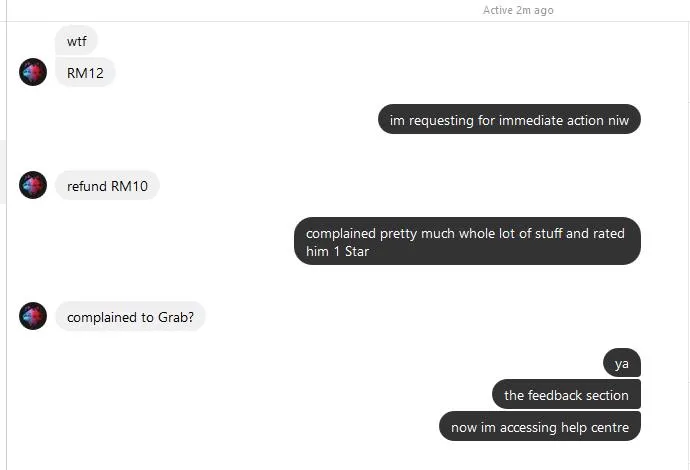Select the 'immediate action niw' sent message

(x=509, y=120)
